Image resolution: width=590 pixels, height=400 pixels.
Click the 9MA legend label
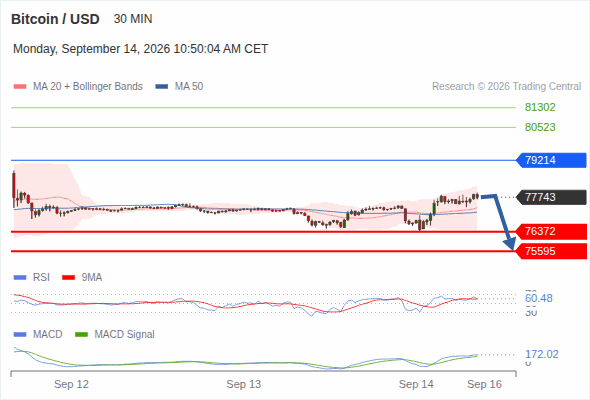(92, 278)
